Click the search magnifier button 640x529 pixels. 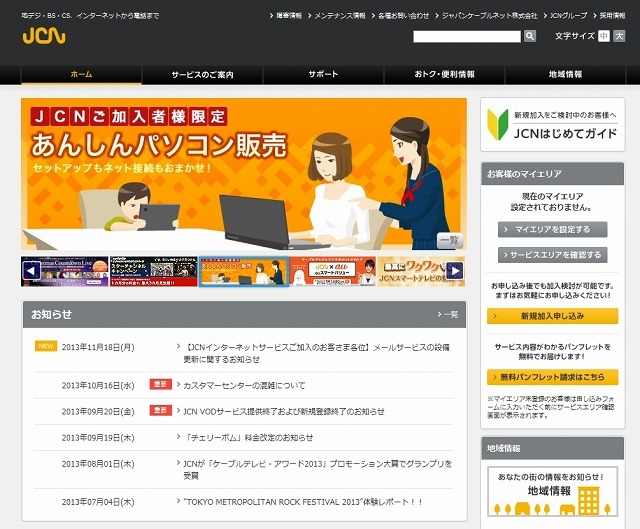(x=530, y=36)
